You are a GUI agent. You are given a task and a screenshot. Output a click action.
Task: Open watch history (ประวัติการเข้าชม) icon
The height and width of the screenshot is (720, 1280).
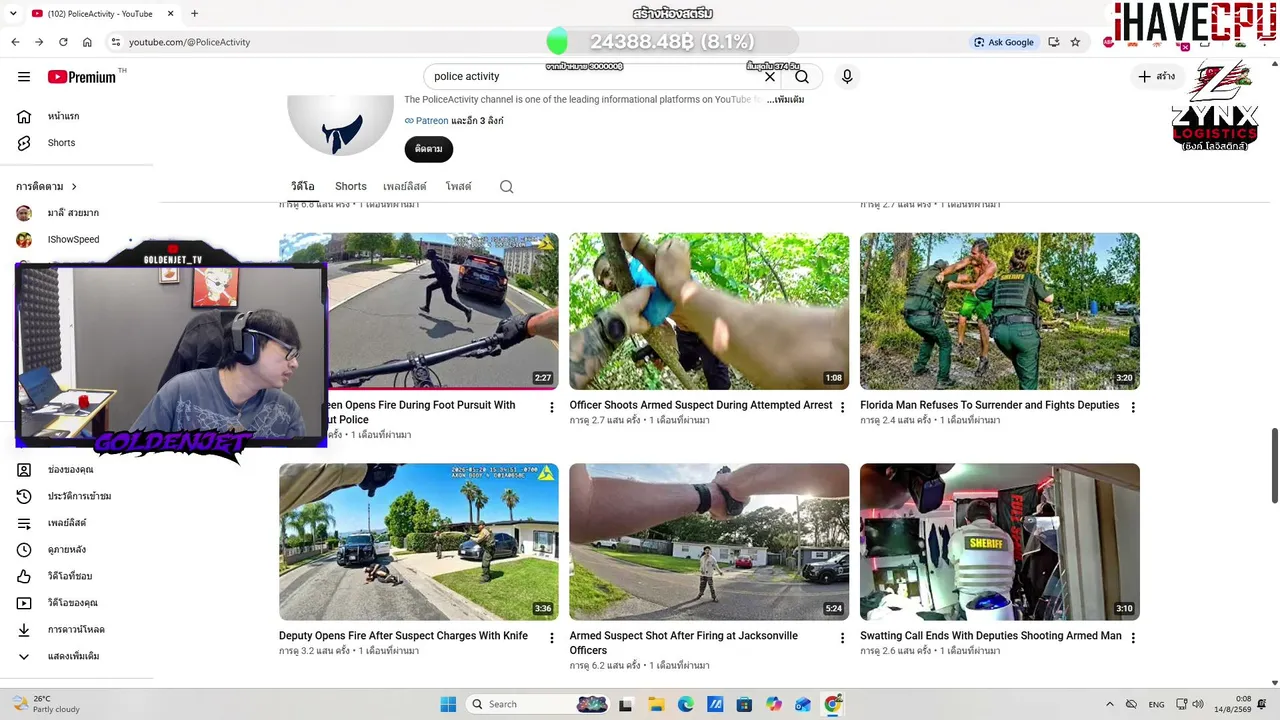24,496
